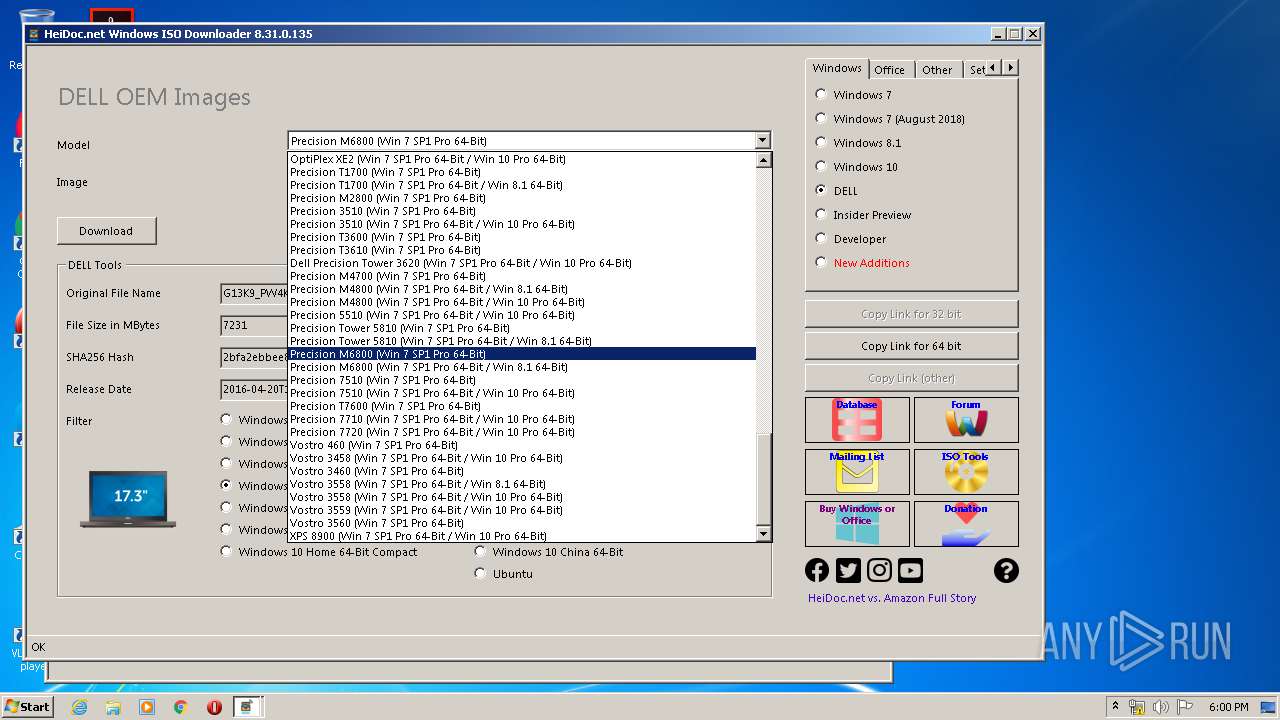This screenshot has width=1280, height=720.
Task: Open the Instagram icon link
Action: pos(879,570)
